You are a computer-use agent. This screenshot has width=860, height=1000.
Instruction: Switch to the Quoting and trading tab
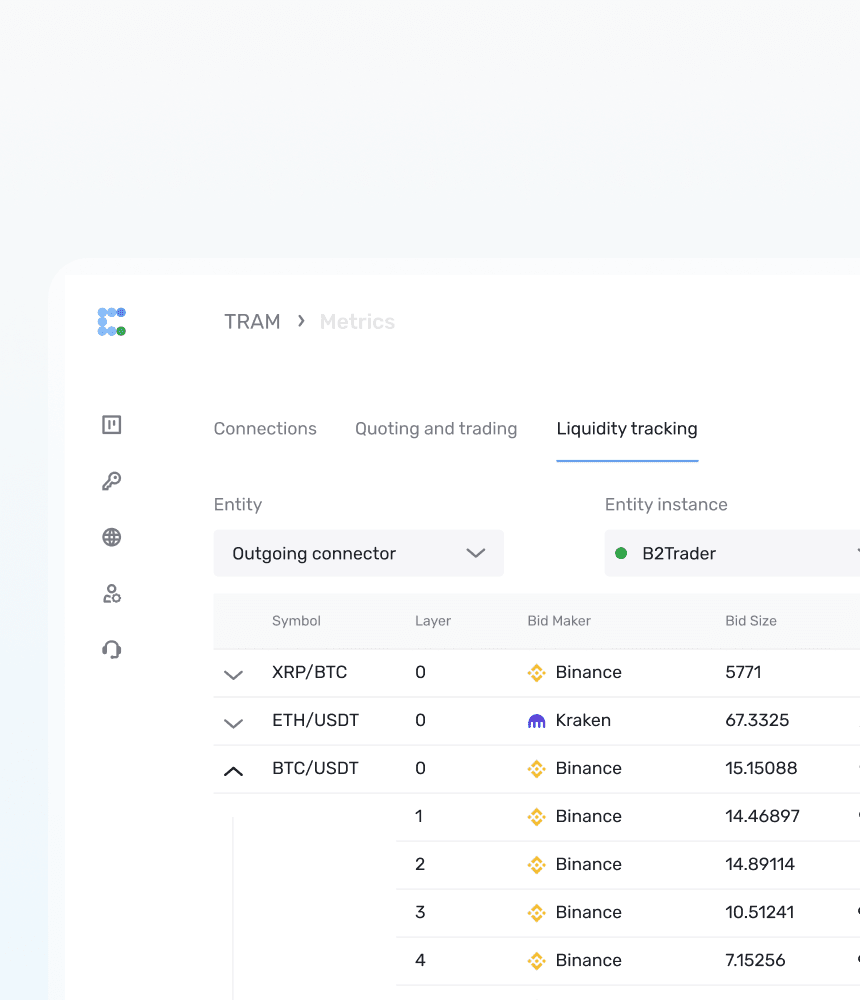436,429
